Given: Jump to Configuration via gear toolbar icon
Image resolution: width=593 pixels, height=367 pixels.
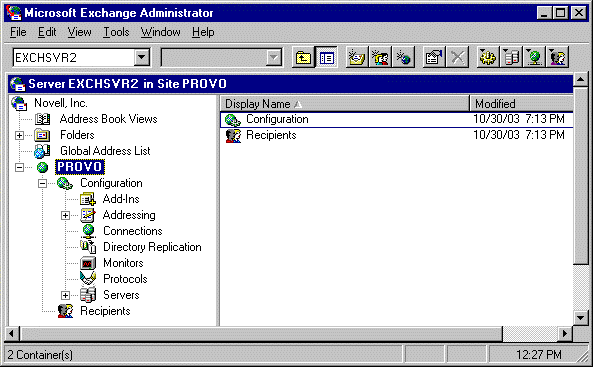Looking at the screenshot, I should click(x=487, y=58).
